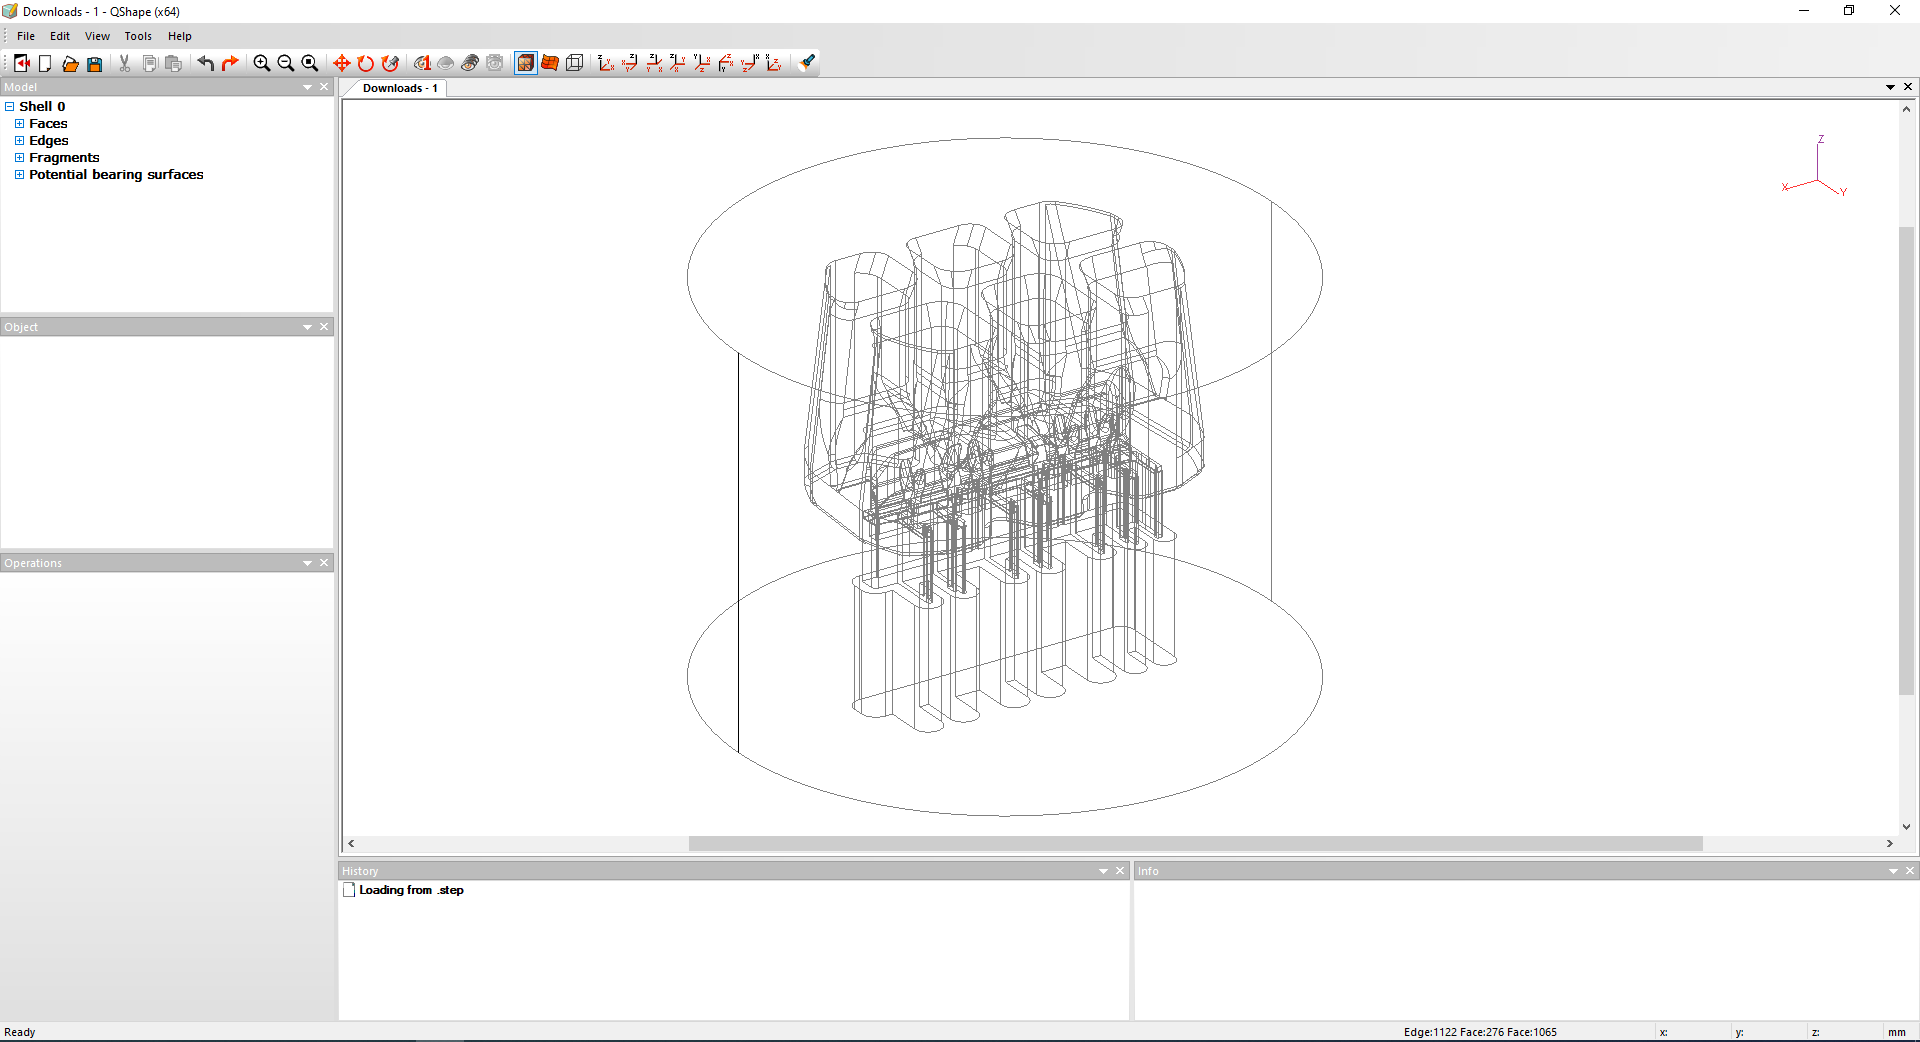Click the Zoom Out magnifier icon

pos(286,63)
